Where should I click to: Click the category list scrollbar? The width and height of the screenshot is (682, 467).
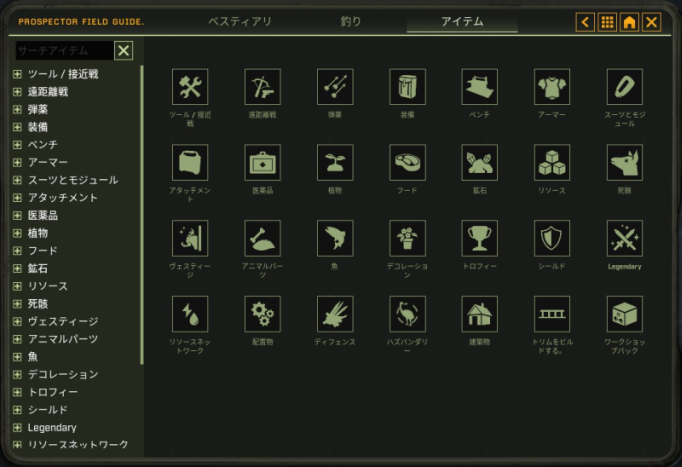pyautogui.click(x=142, y=215)
